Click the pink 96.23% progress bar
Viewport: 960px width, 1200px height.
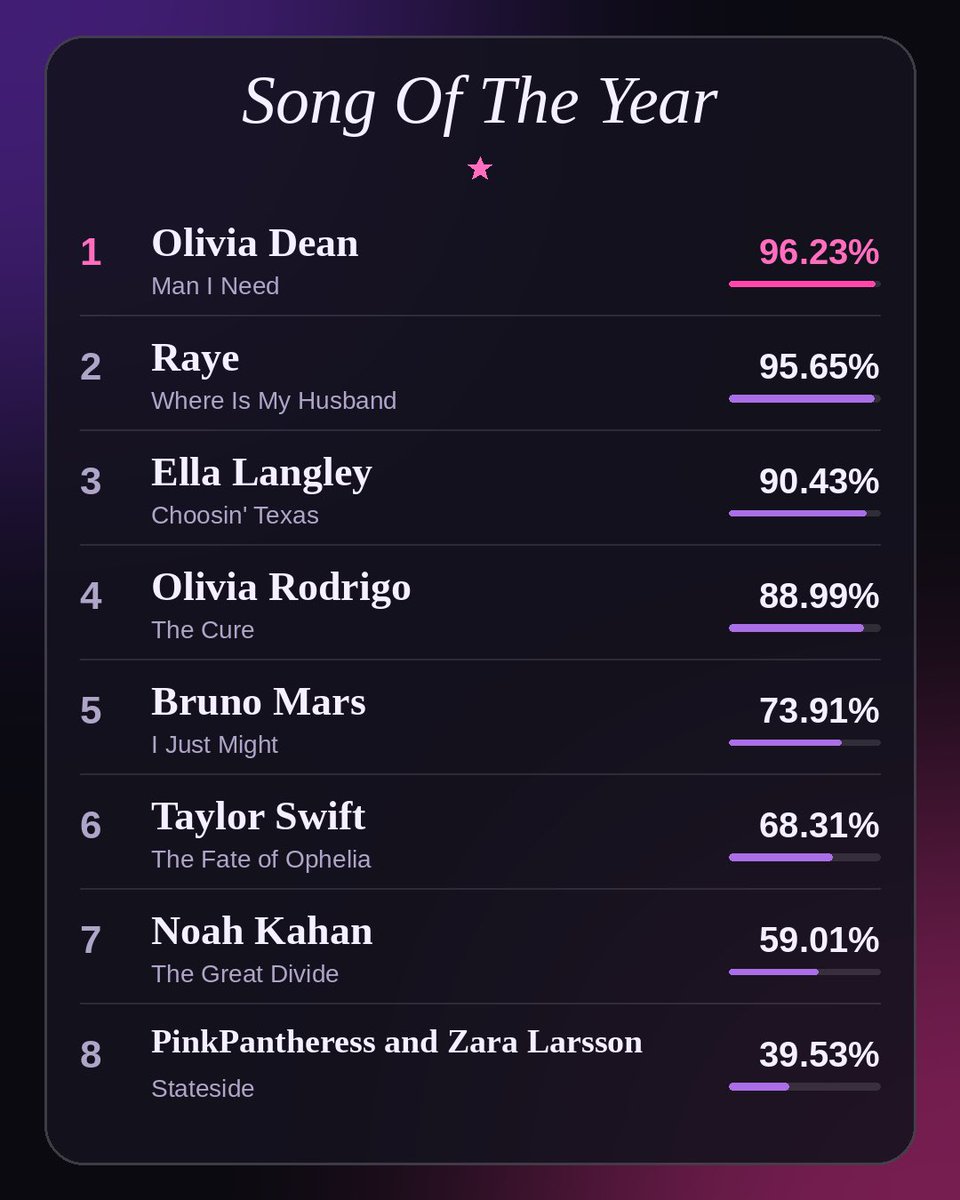coord(805,284)
